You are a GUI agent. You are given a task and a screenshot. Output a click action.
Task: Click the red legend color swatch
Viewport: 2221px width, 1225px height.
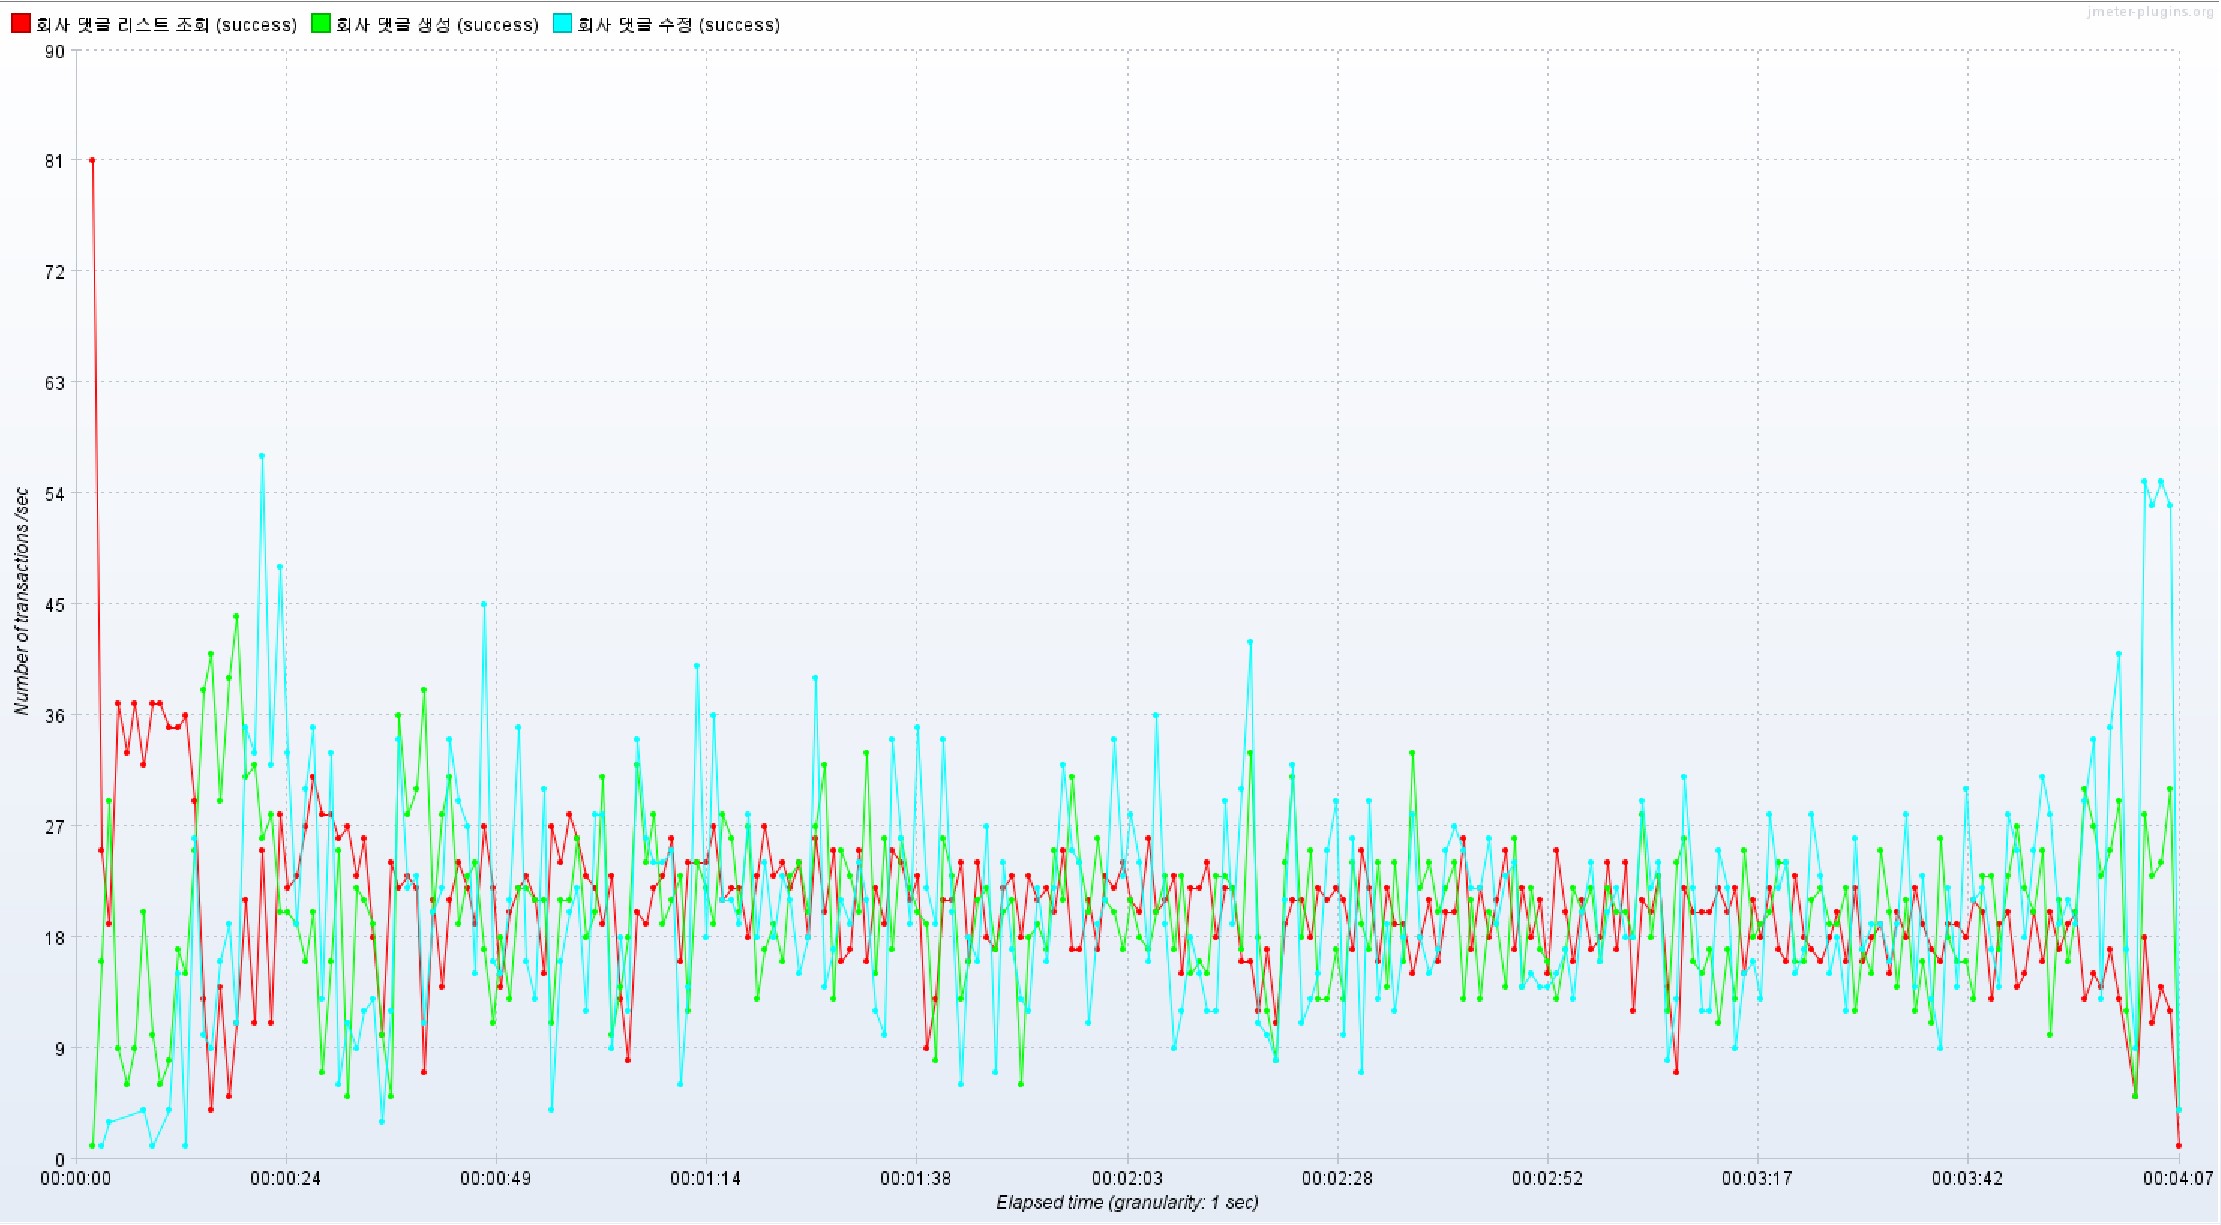pos(21,24)
